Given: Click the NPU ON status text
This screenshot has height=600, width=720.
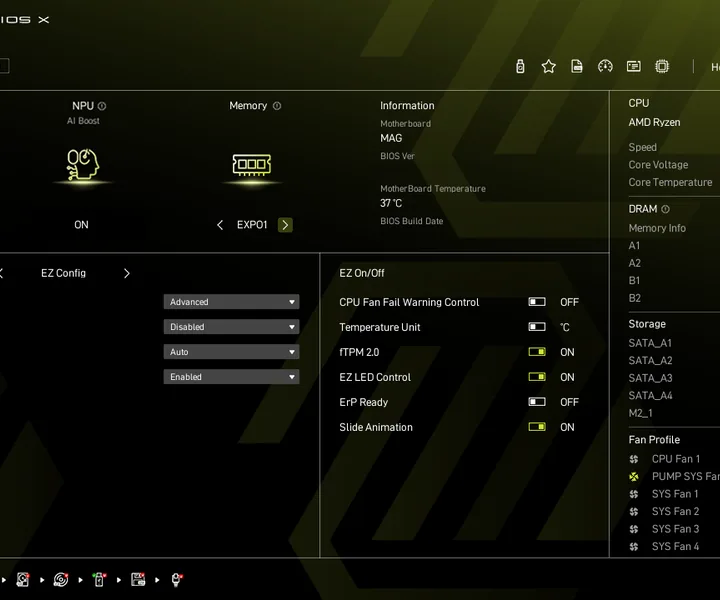Looking at the screenshot, I should coord(81,225).
